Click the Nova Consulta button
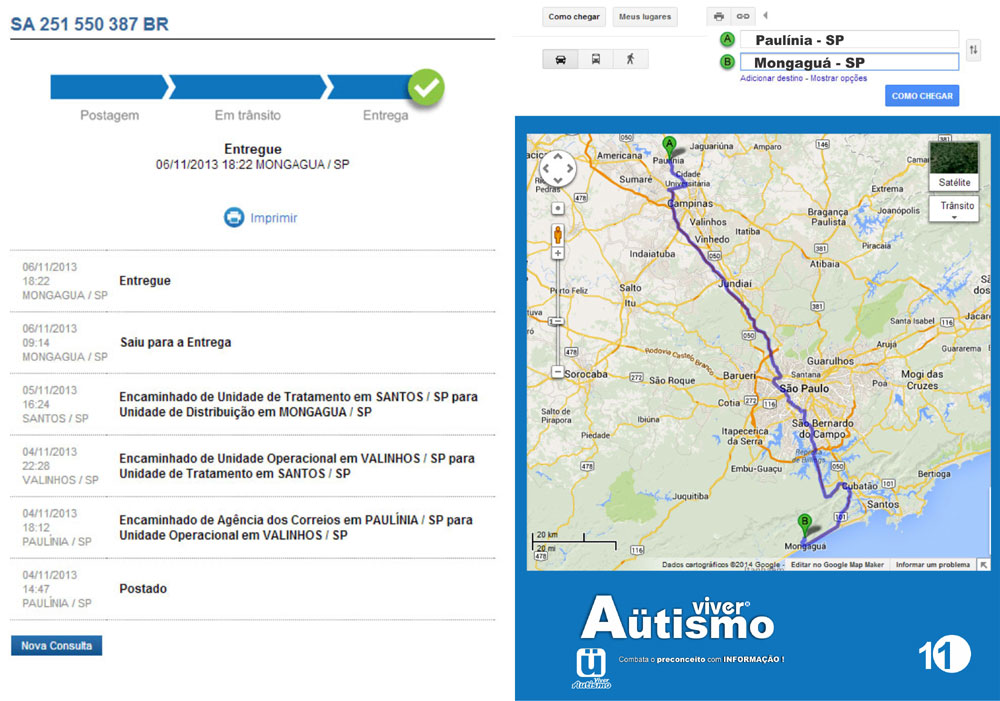Image resolution: width=1000 pixels, height=701 pixels. (x=56, y=646)
